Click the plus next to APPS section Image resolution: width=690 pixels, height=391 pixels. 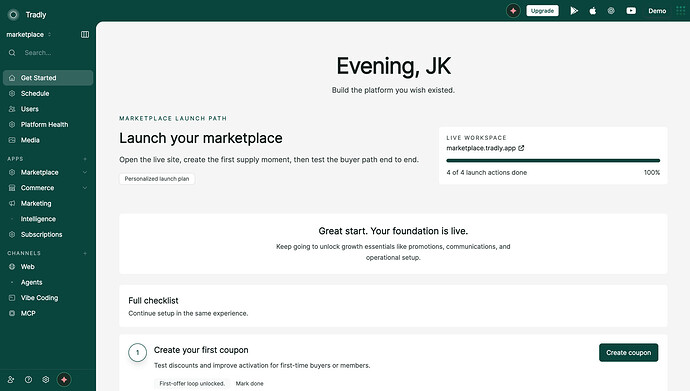(x=85, y=159)
